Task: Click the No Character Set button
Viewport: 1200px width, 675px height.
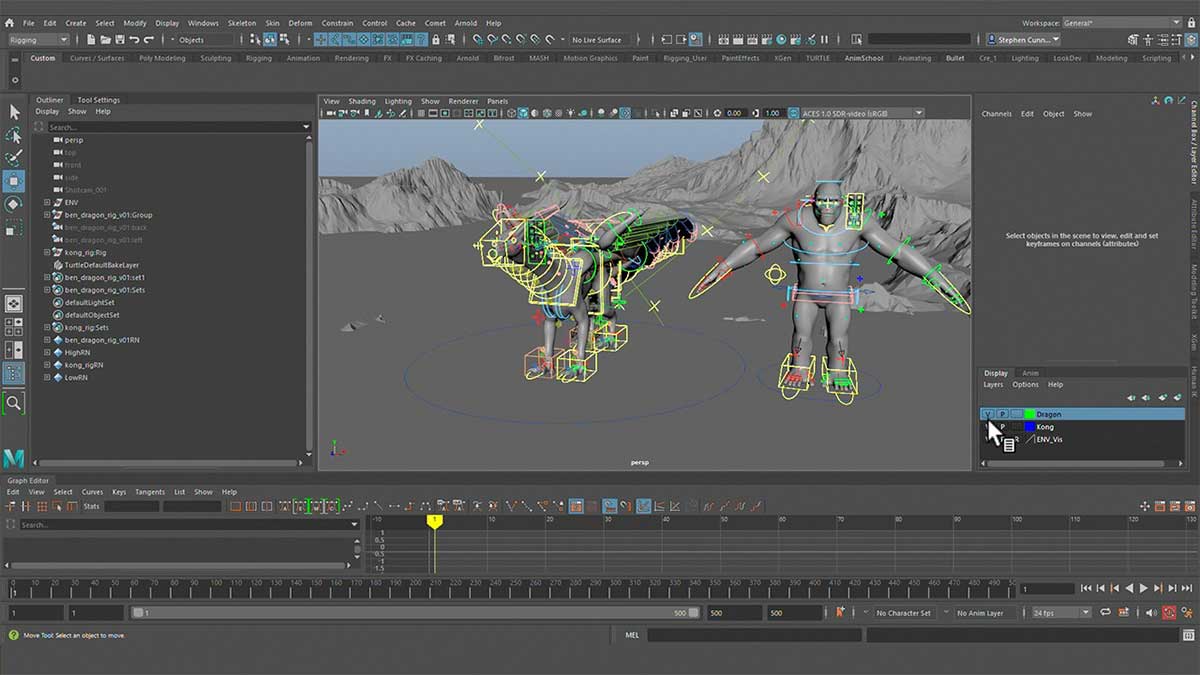Action: coord(904,613)
